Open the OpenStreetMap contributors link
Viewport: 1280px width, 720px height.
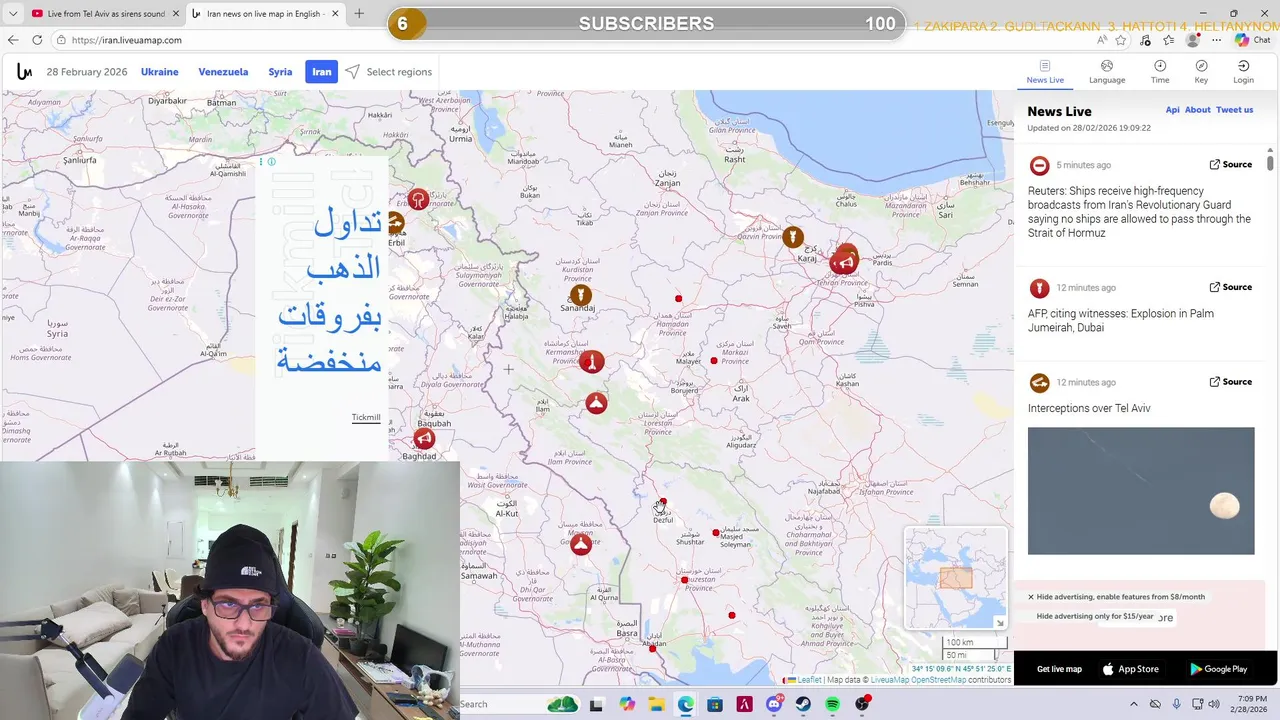[938, 680]
